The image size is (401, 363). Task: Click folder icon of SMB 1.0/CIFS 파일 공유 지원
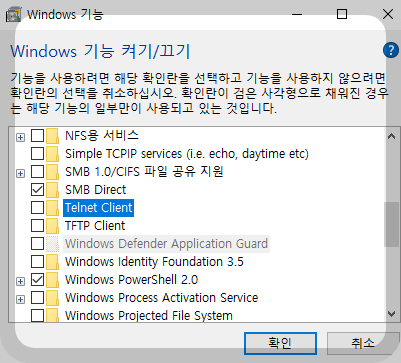(52, 172)
